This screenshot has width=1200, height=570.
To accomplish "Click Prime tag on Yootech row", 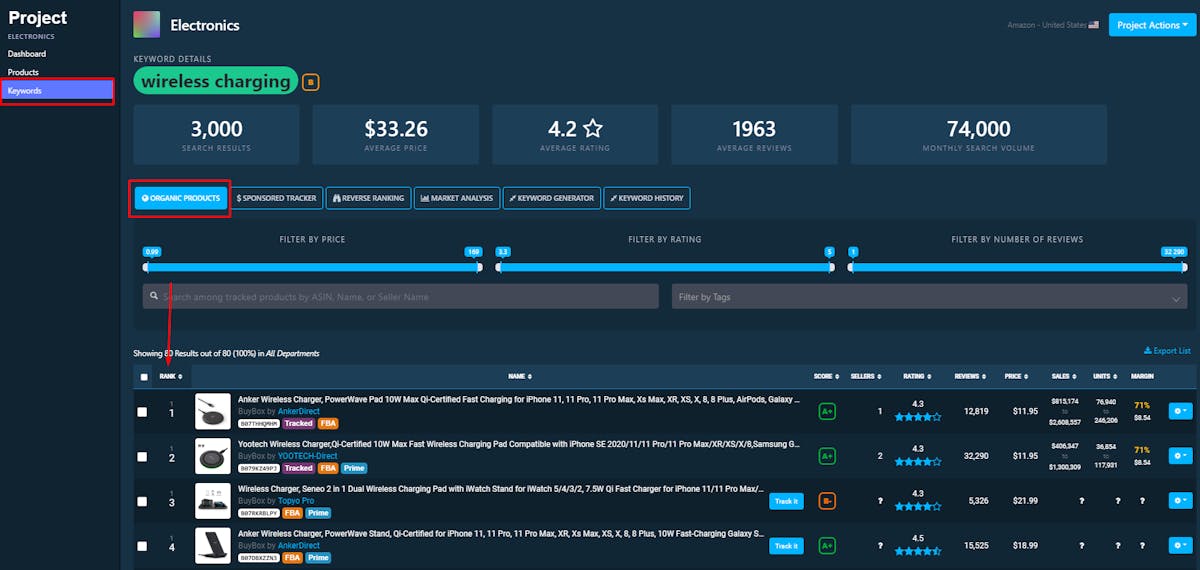I will tap(353, 468).
